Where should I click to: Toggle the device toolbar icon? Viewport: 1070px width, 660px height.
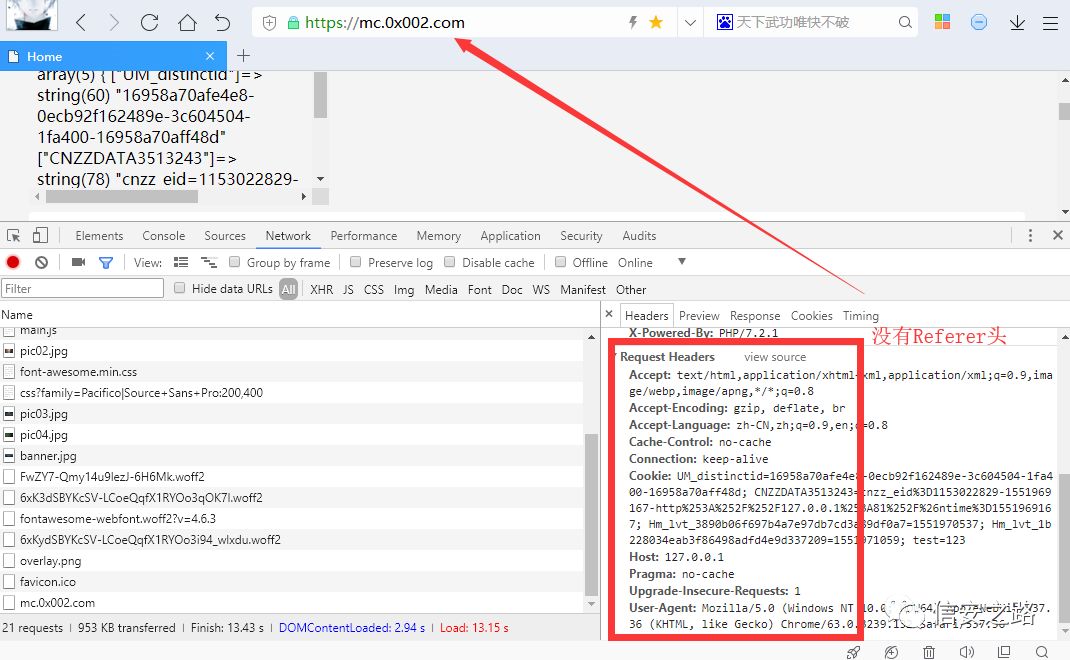point(40,235)
